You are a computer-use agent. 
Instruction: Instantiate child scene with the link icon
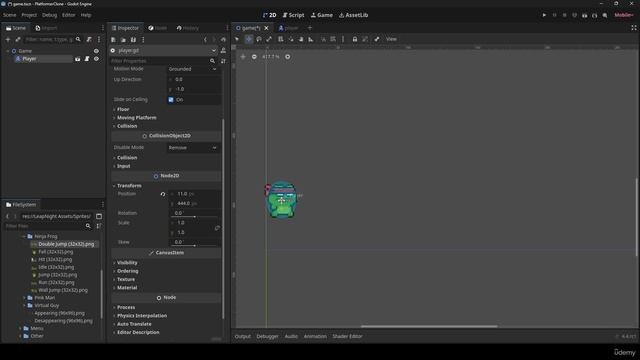coord(18,40)
